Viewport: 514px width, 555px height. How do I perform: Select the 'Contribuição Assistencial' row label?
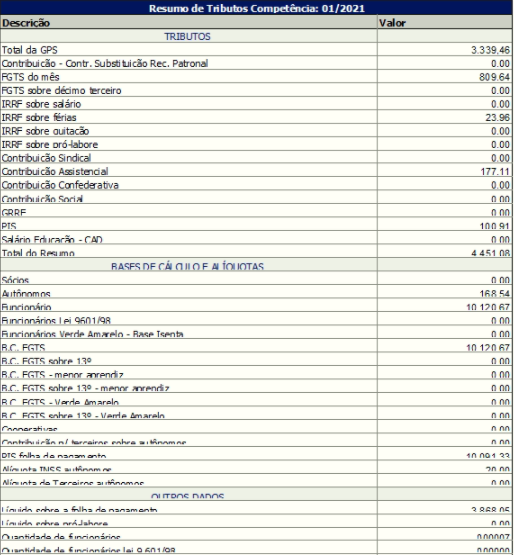tap(55, 172)
